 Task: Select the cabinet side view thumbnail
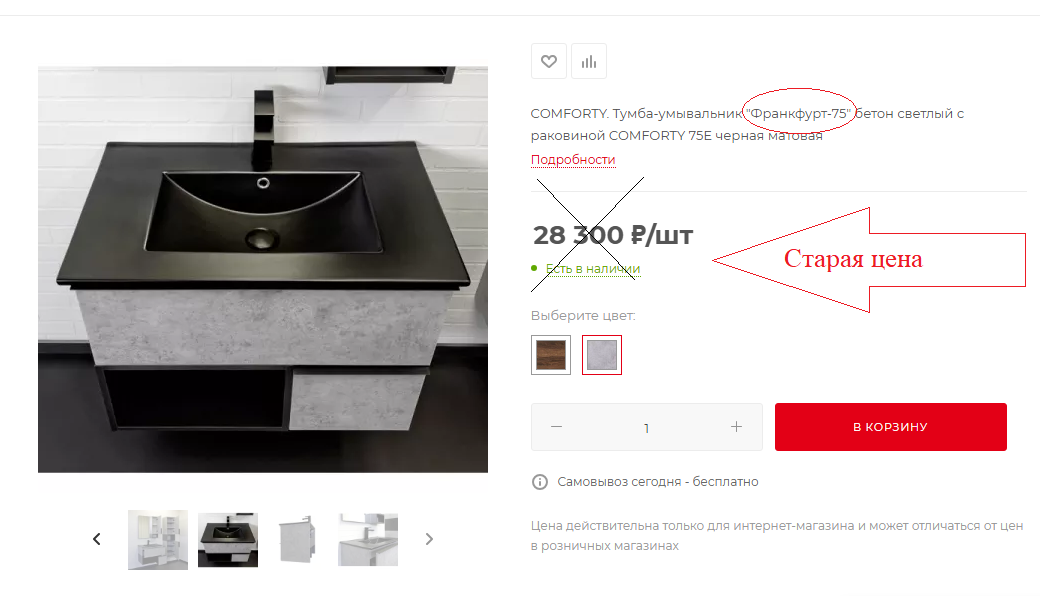pyautogui.click(x=297, y=540)
